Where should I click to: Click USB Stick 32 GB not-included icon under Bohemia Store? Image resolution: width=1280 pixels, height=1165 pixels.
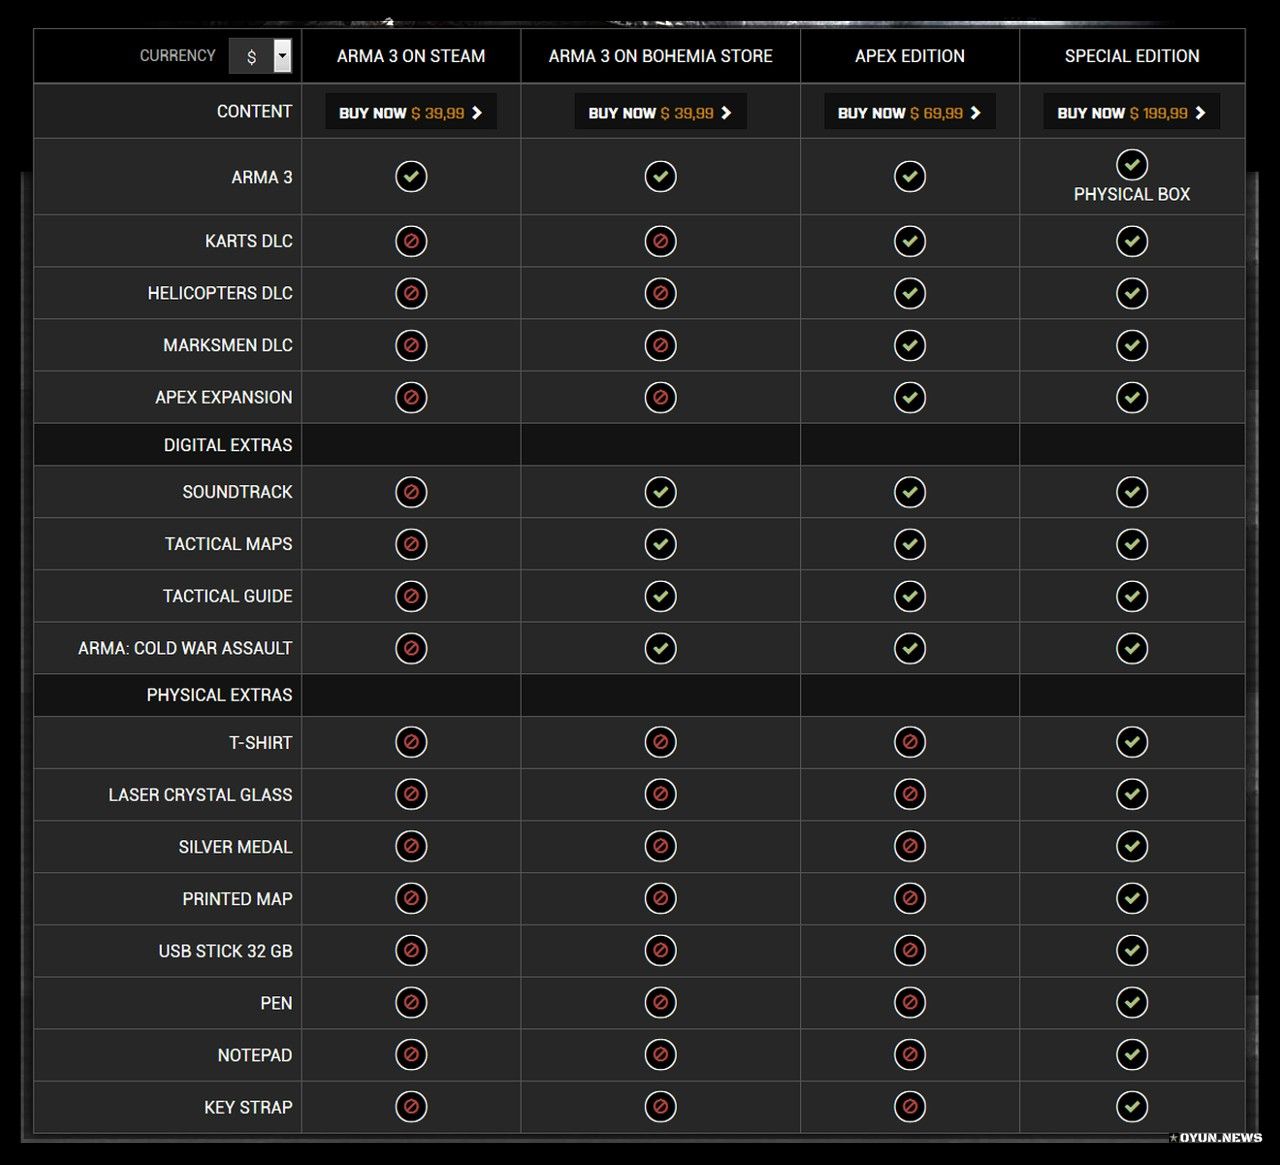[x=660, y=950]
